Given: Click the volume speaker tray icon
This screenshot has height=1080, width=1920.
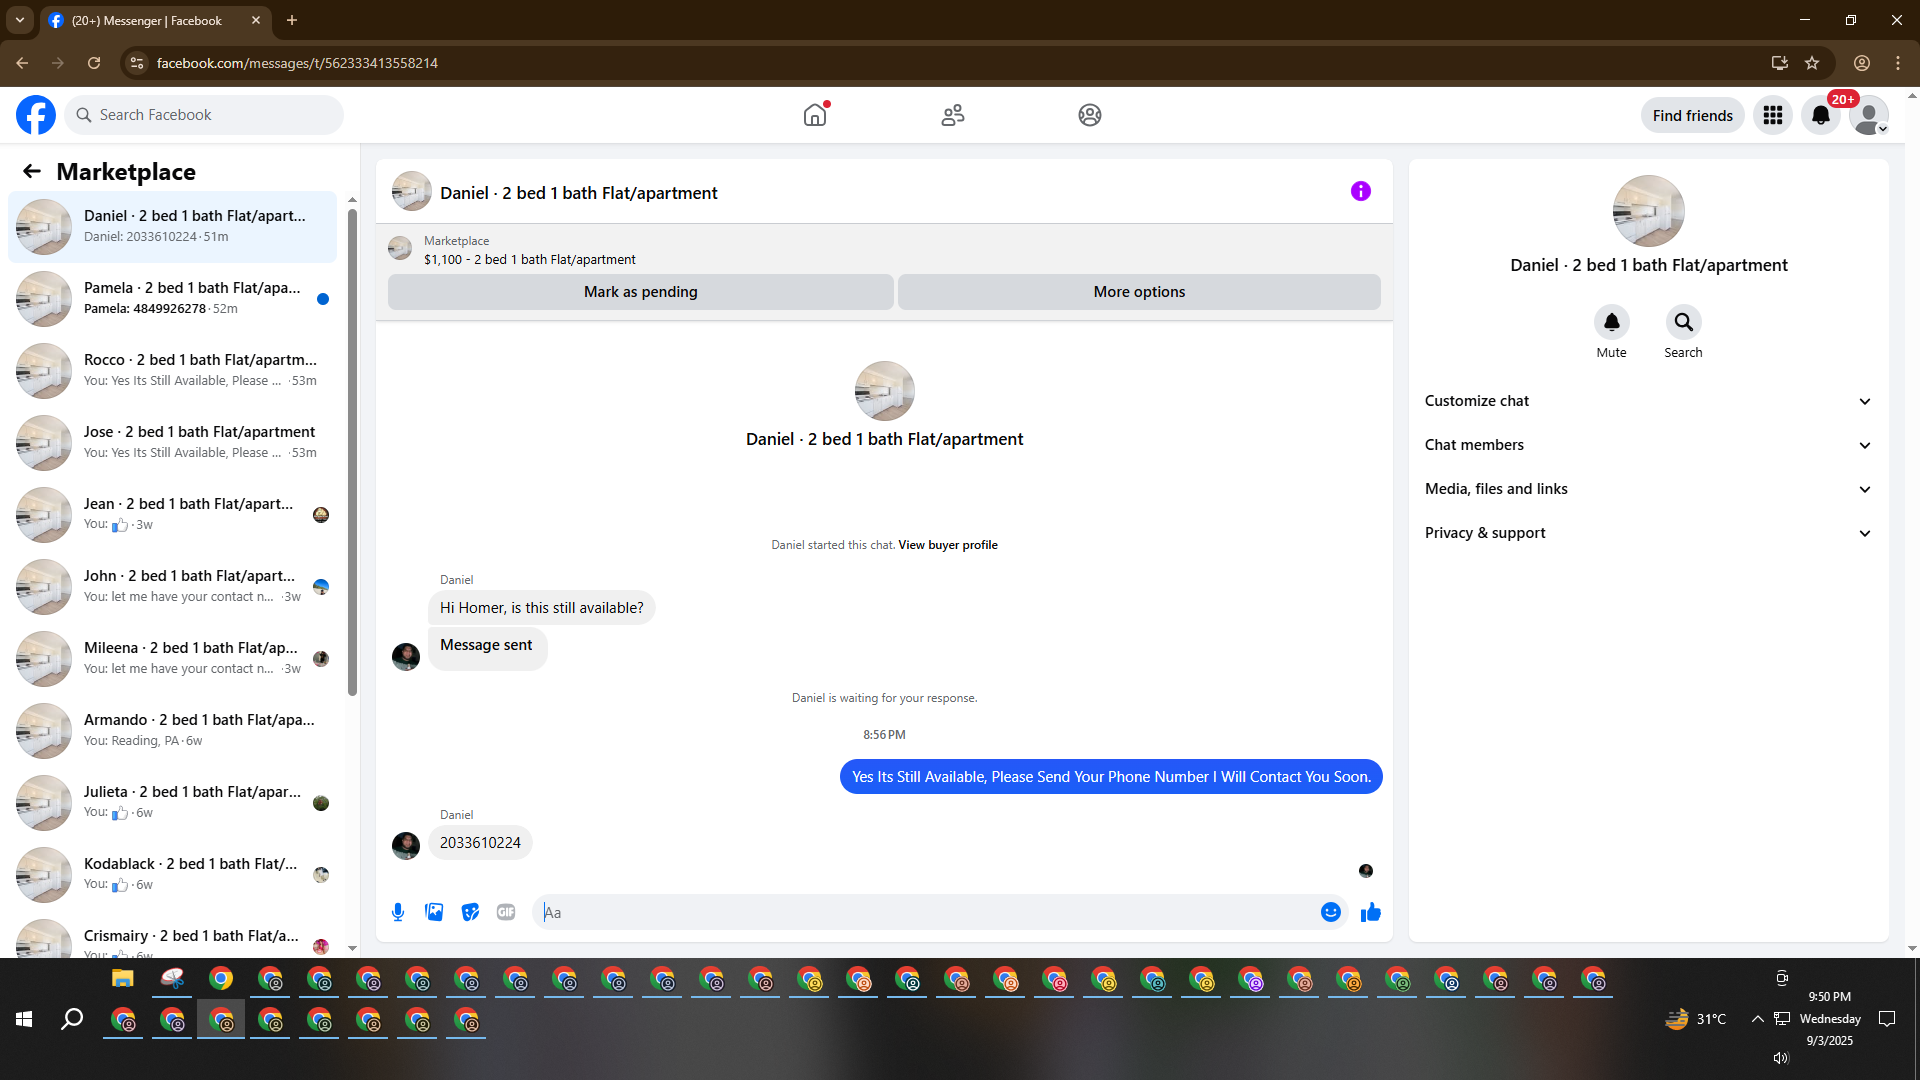Looking at the screenshot, I should tap(1781, 1058).
